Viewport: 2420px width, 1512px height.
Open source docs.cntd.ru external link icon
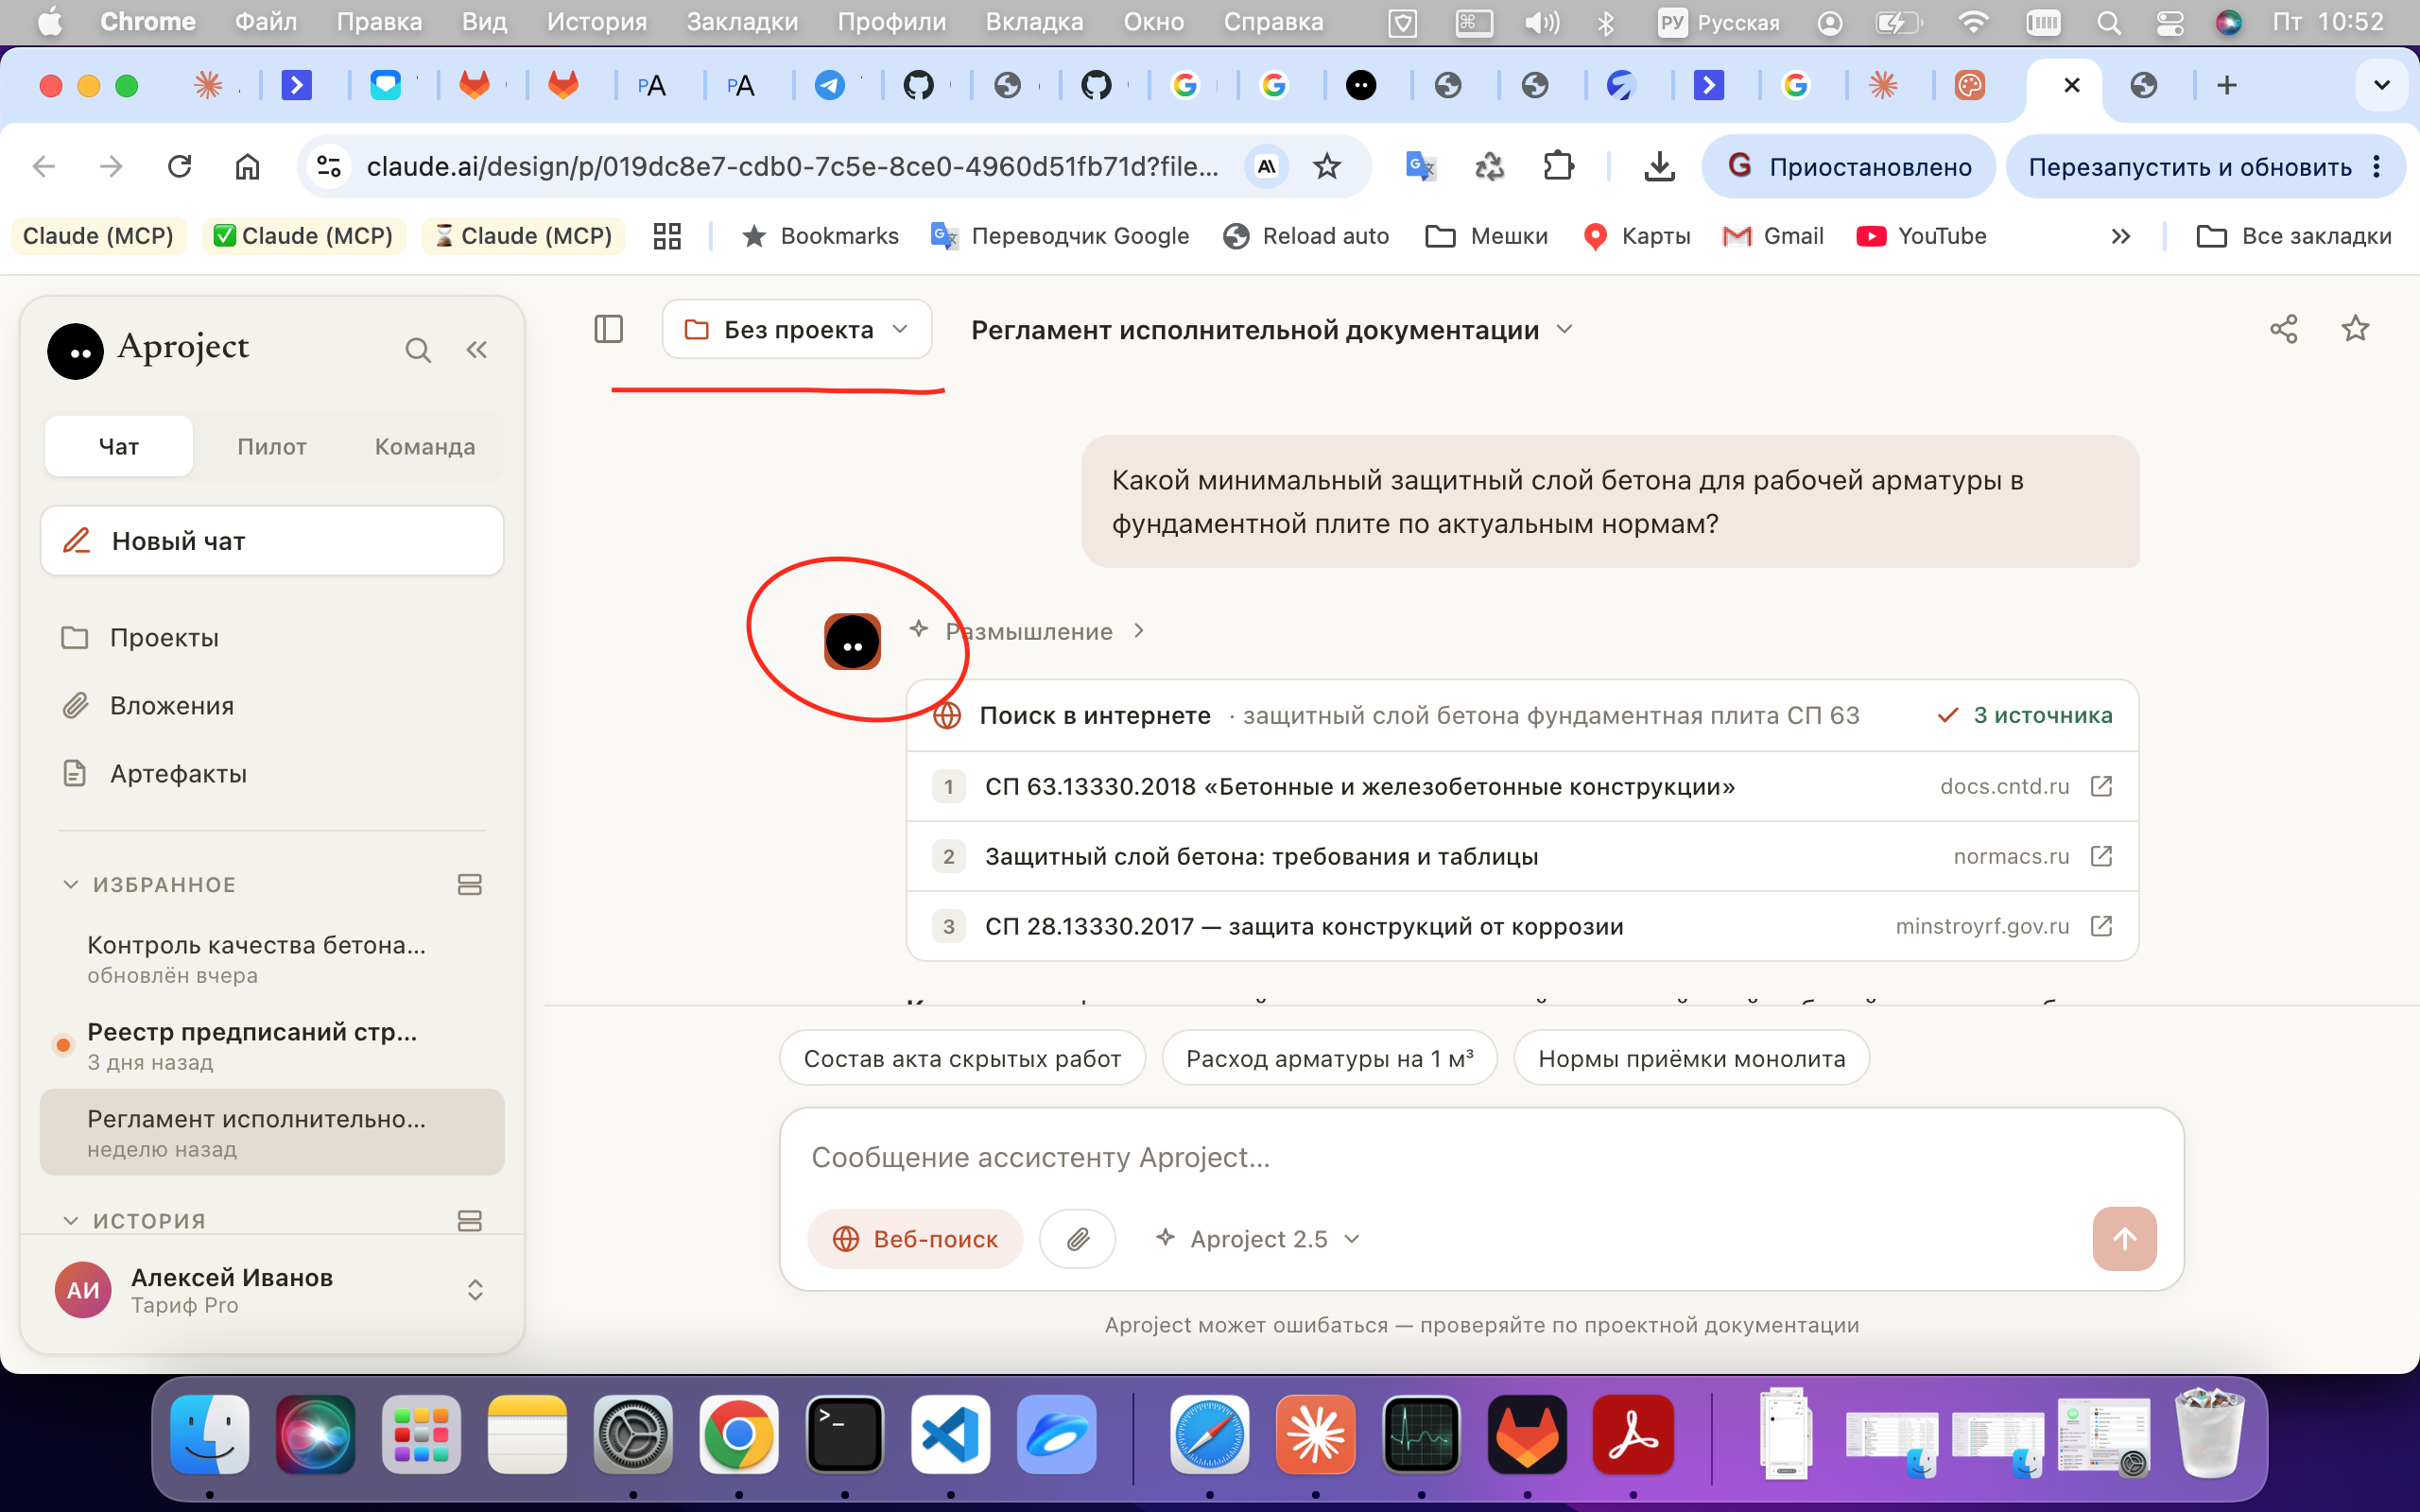pos(2101,786)
